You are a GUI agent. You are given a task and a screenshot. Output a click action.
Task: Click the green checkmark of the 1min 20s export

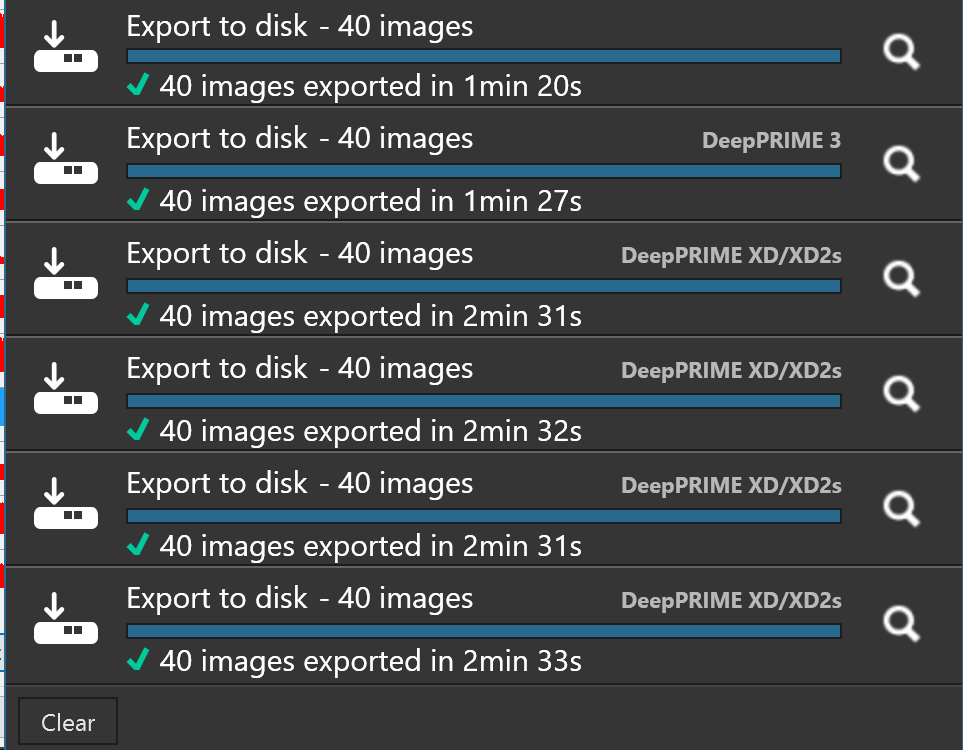click(x=138, y=86)
